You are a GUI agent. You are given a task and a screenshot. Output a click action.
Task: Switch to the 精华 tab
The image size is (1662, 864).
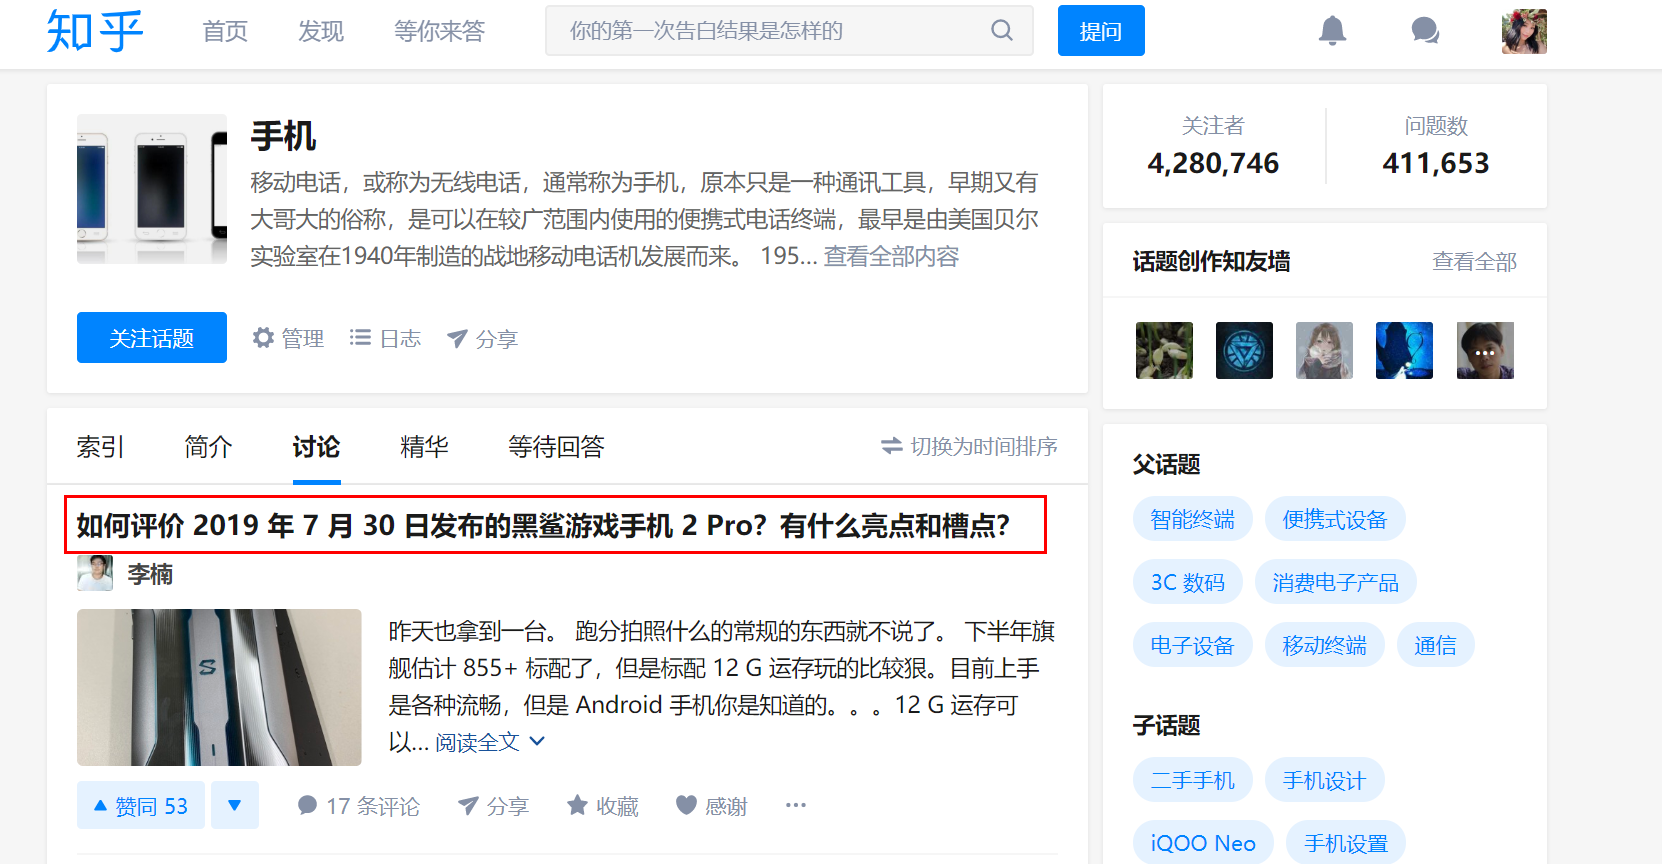coord(425,446)
